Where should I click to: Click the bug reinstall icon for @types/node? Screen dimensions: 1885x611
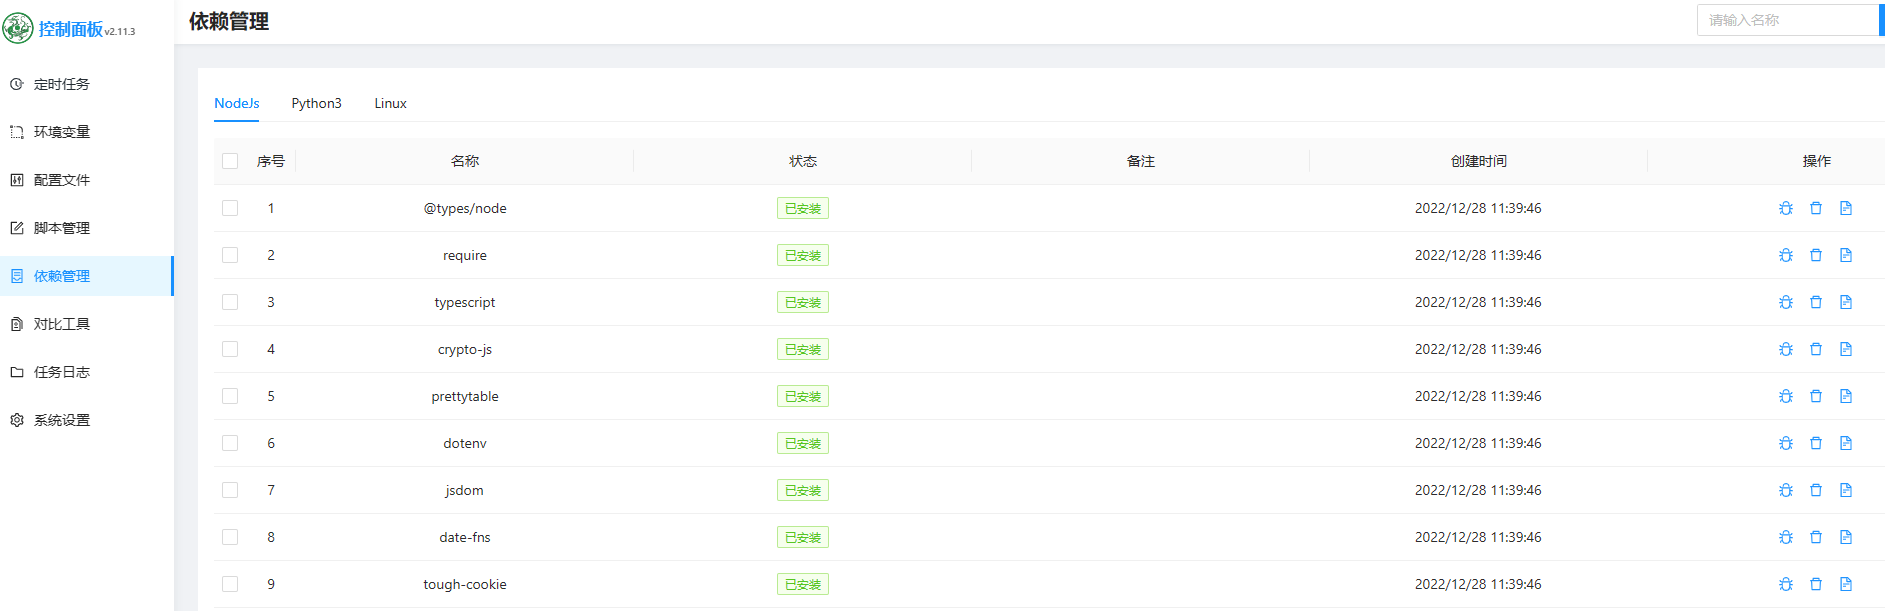point(1785,208)
